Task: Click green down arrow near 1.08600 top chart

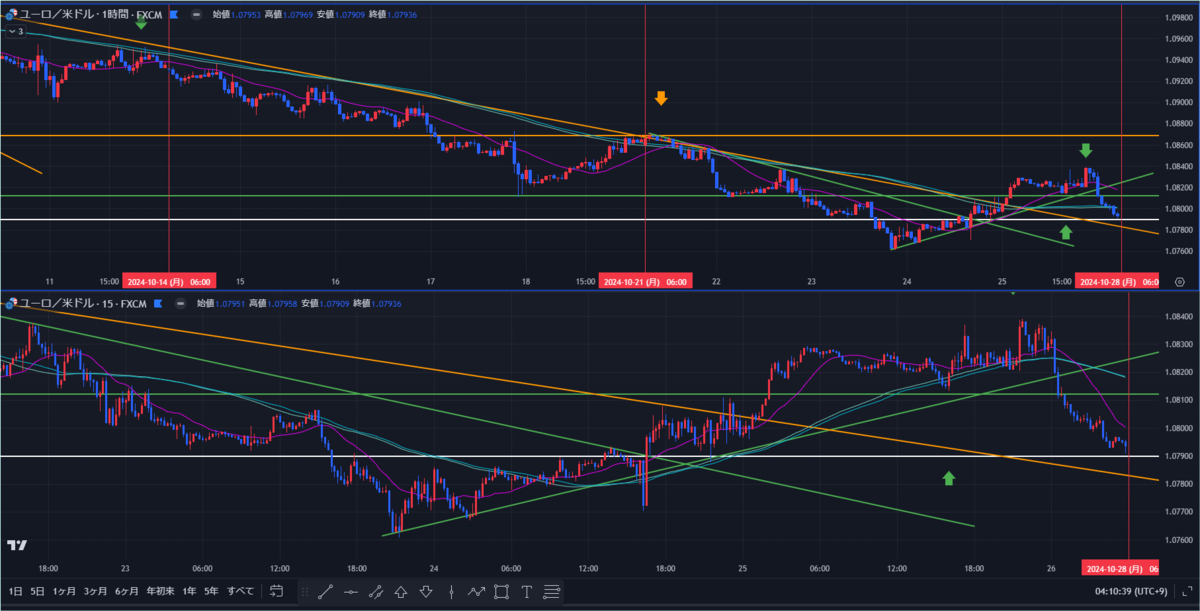Action: tap(1086, 150)
